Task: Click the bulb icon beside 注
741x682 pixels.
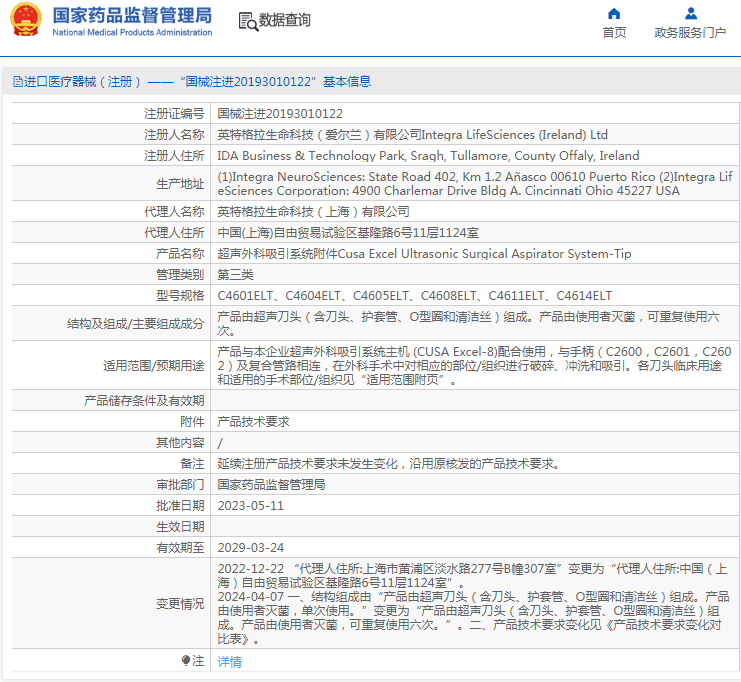Action: point(186,660)
